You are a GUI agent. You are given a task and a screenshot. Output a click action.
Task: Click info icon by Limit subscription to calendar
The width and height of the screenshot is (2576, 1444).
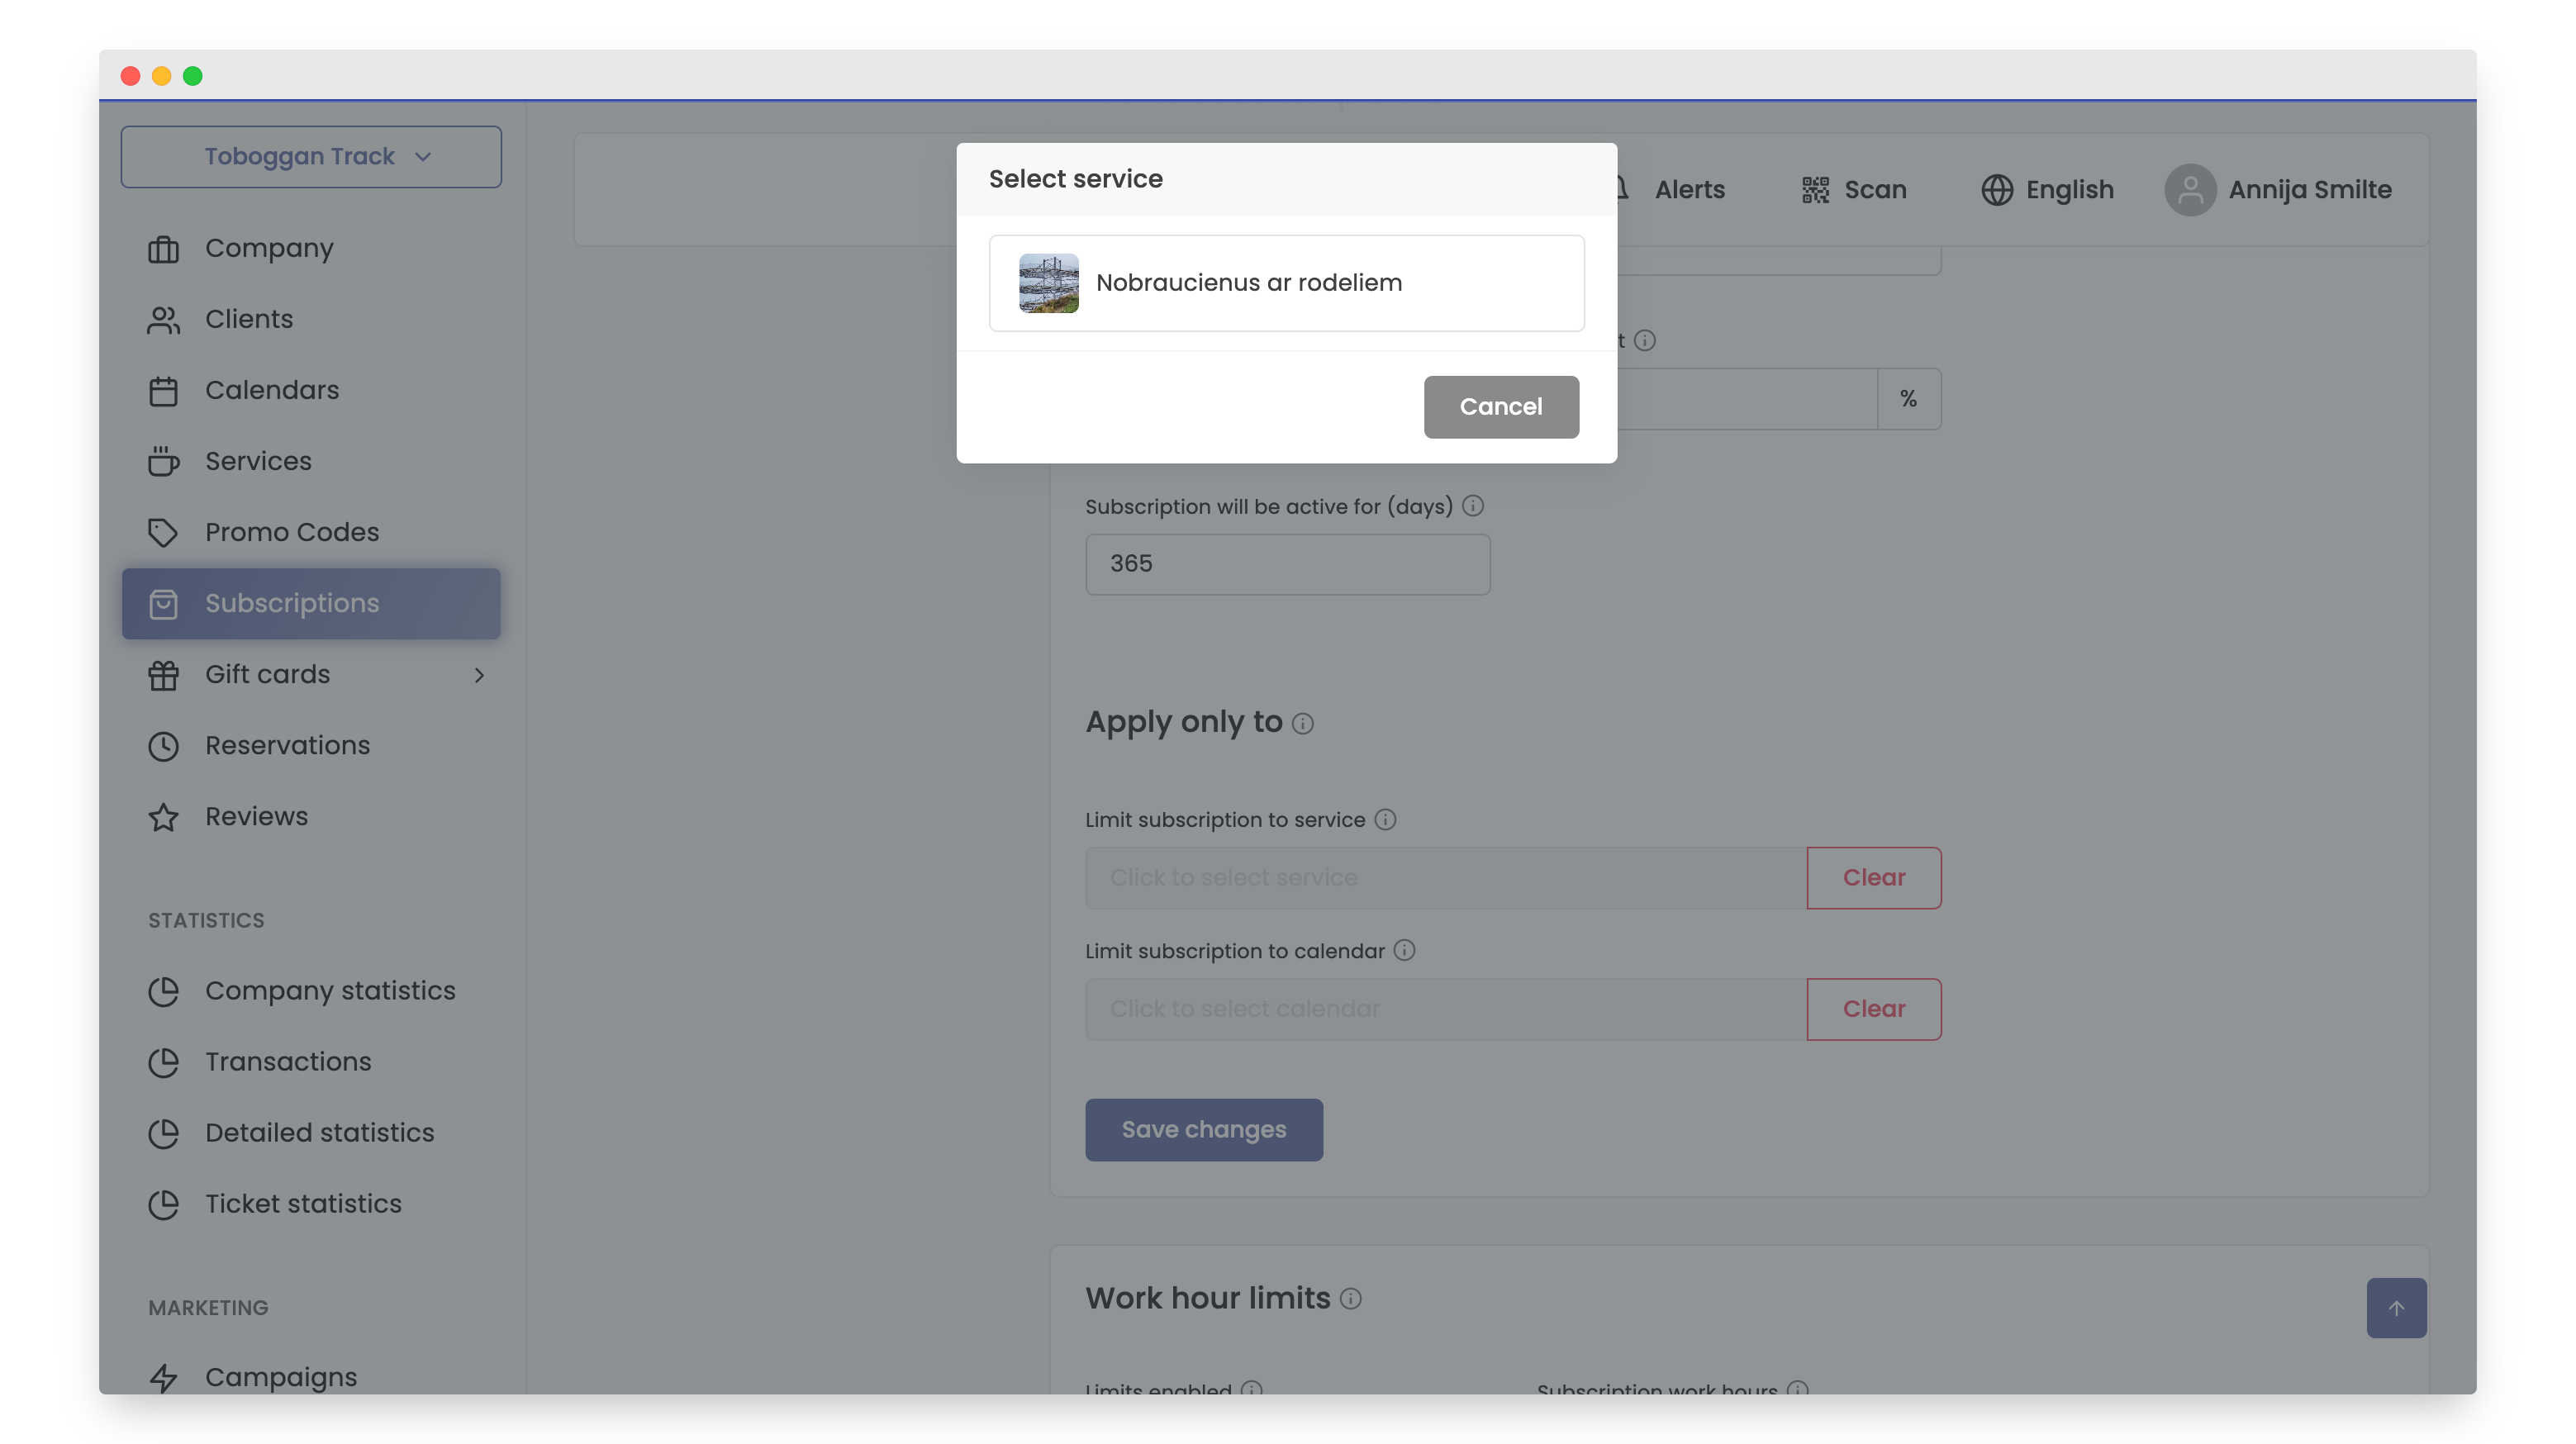1404,950
